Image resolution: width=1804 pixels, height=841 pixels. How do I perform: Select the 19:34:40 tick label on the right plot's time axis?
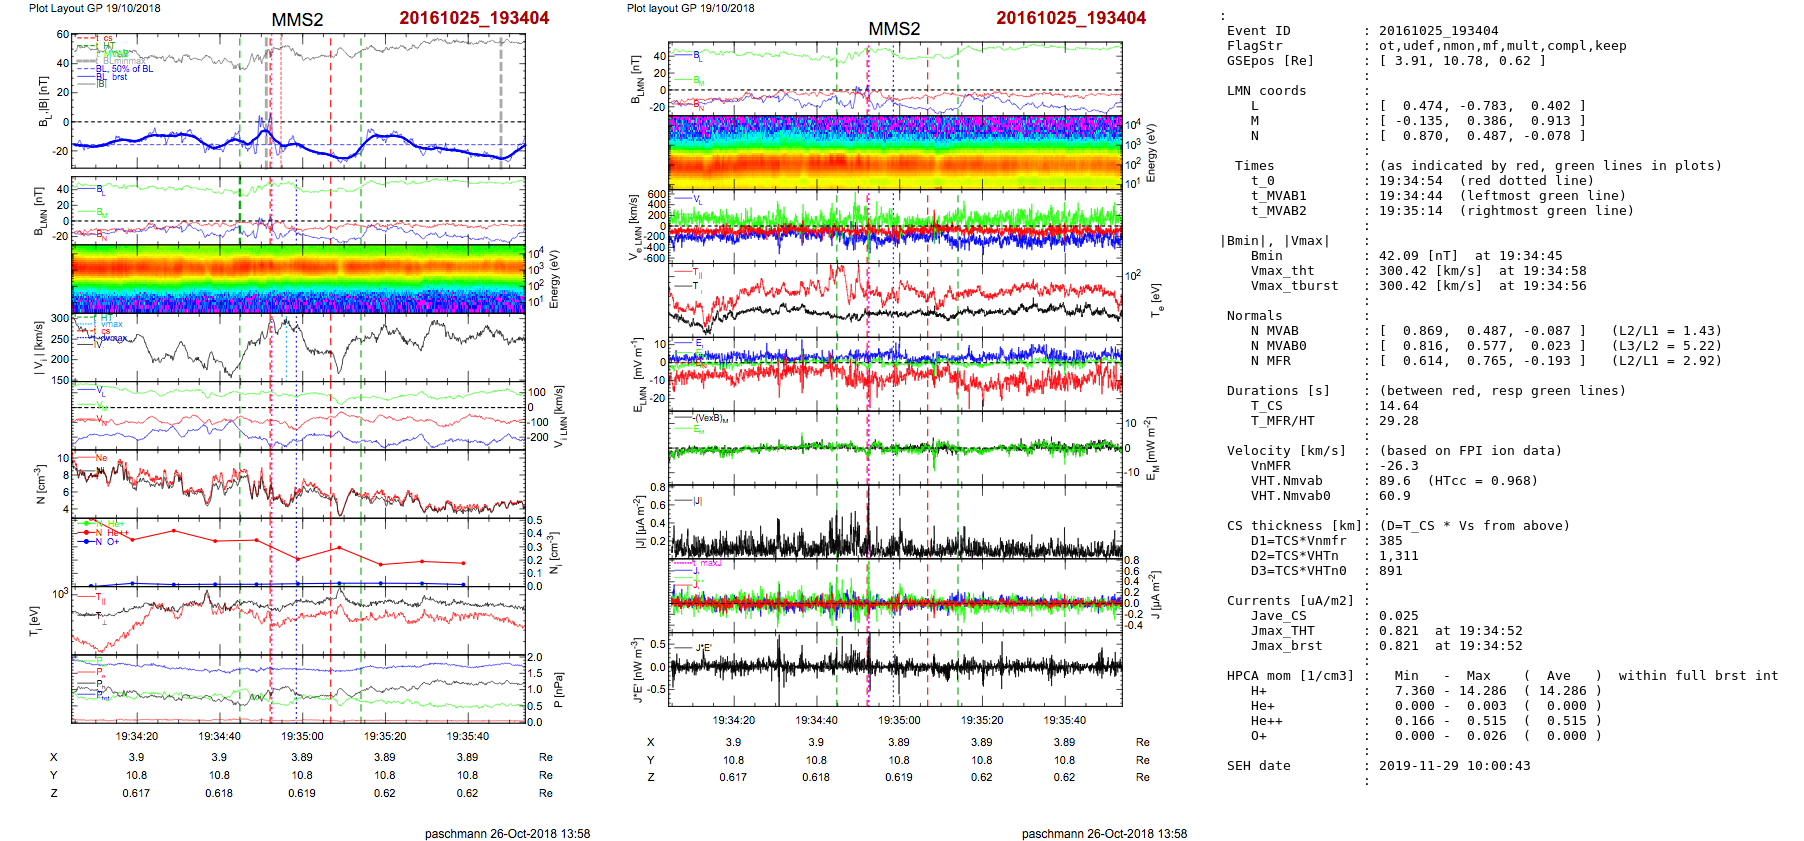point(816,720)
